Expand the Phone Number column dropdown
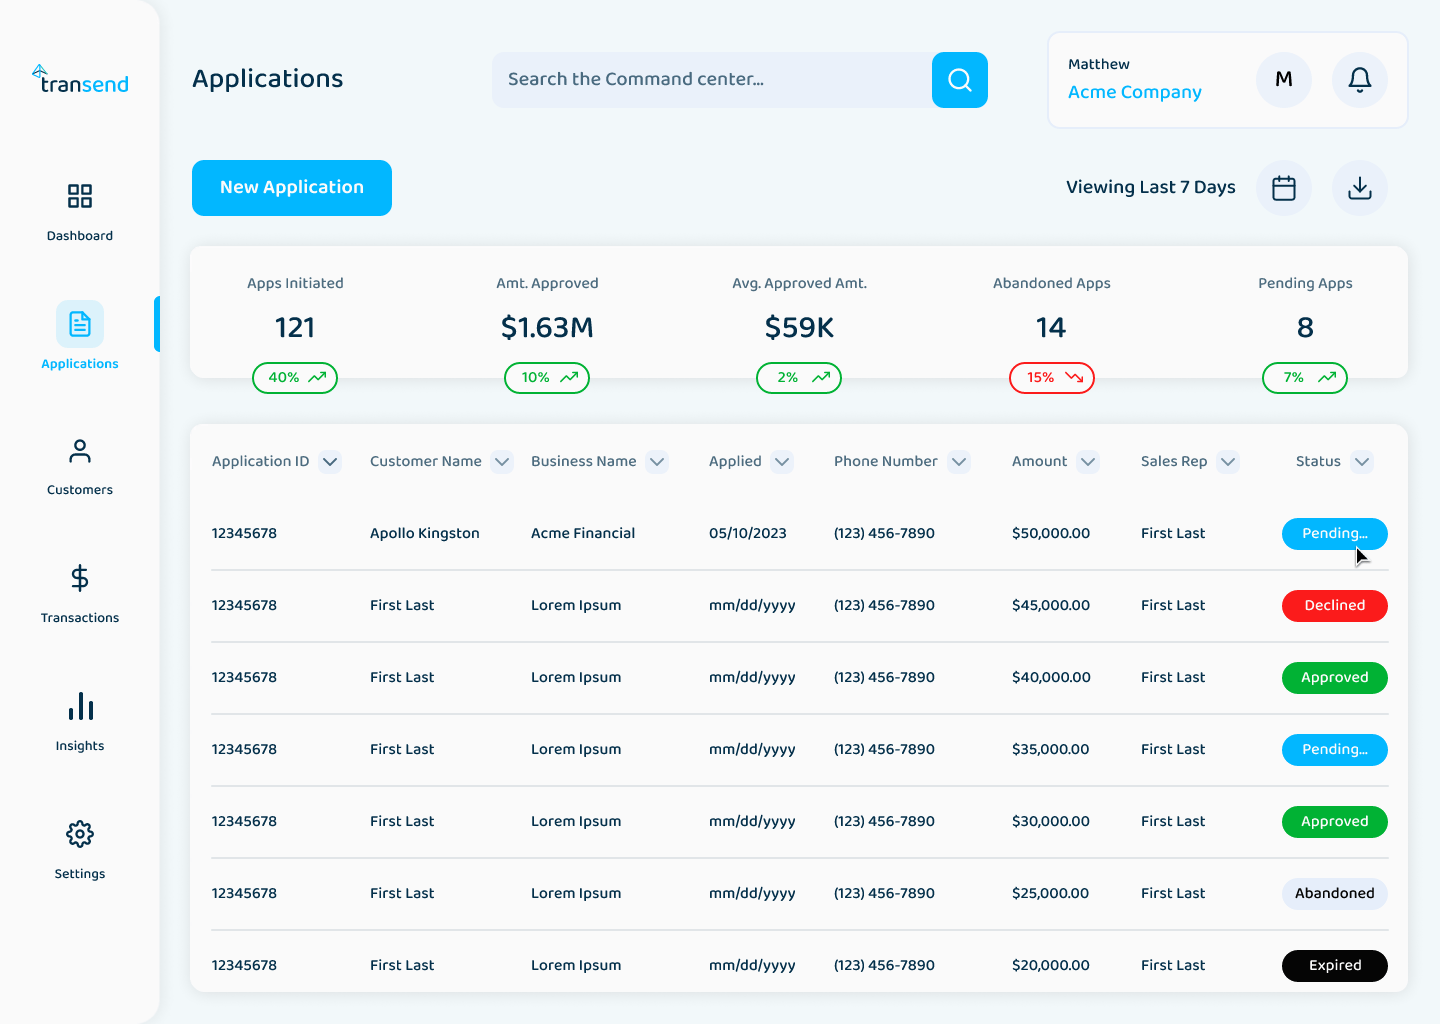 coord(959,462)
